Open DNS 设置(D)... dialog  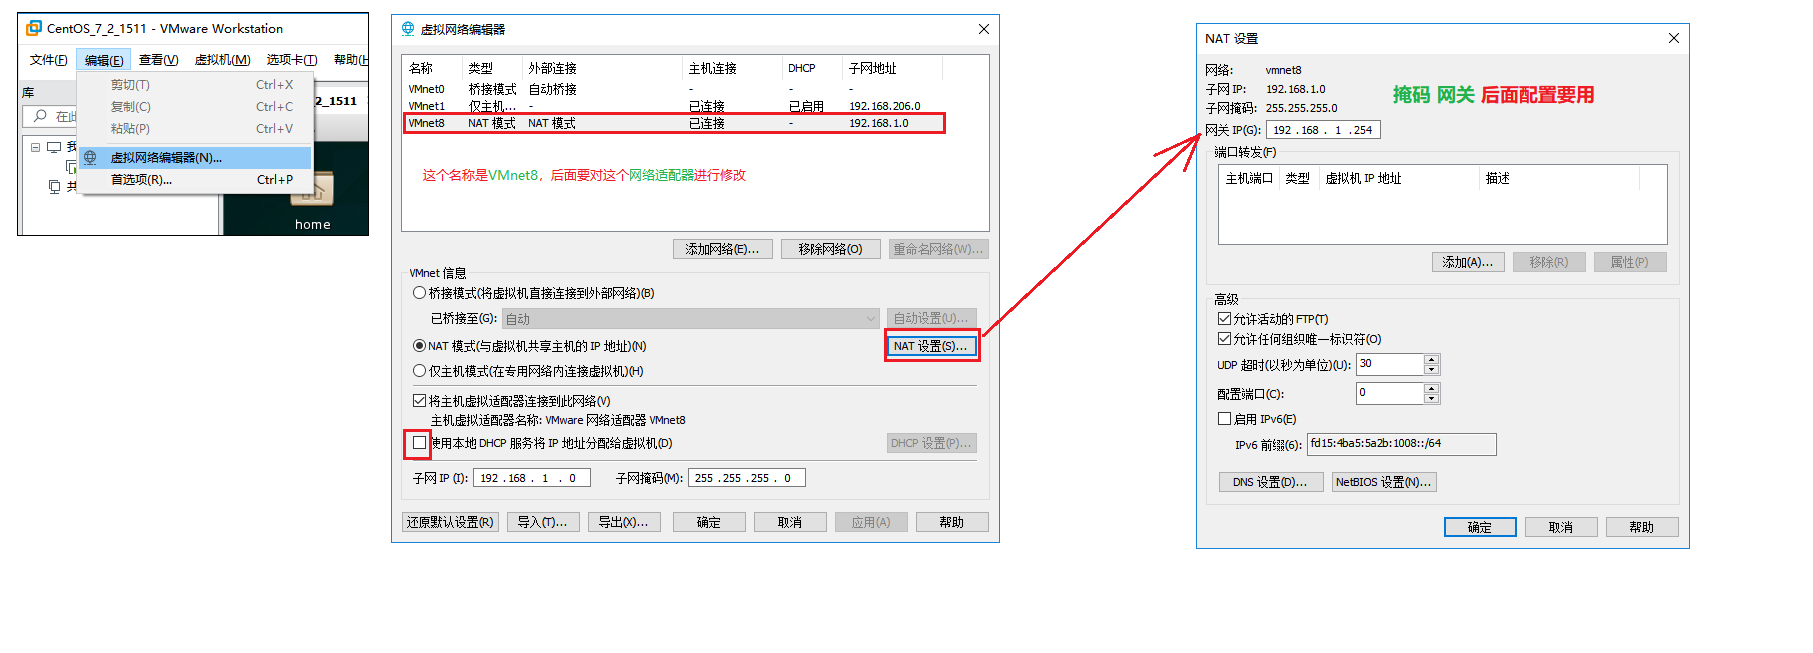[x=1270, y=482]
